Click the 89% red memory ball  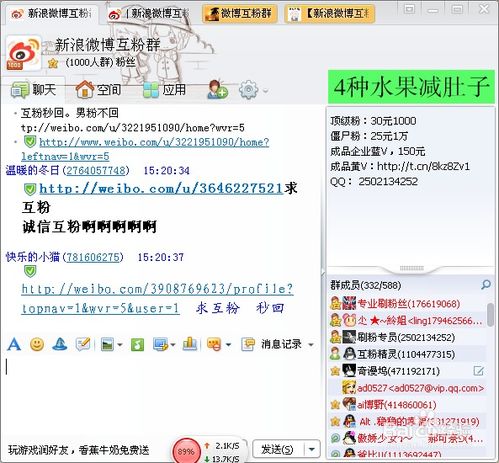(x=186, y=451)
